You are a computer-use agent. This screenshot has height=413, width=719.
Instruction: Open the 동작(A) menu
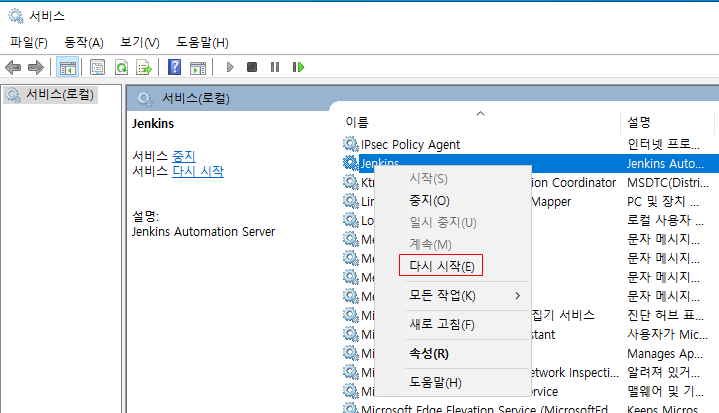coord(83,43)
